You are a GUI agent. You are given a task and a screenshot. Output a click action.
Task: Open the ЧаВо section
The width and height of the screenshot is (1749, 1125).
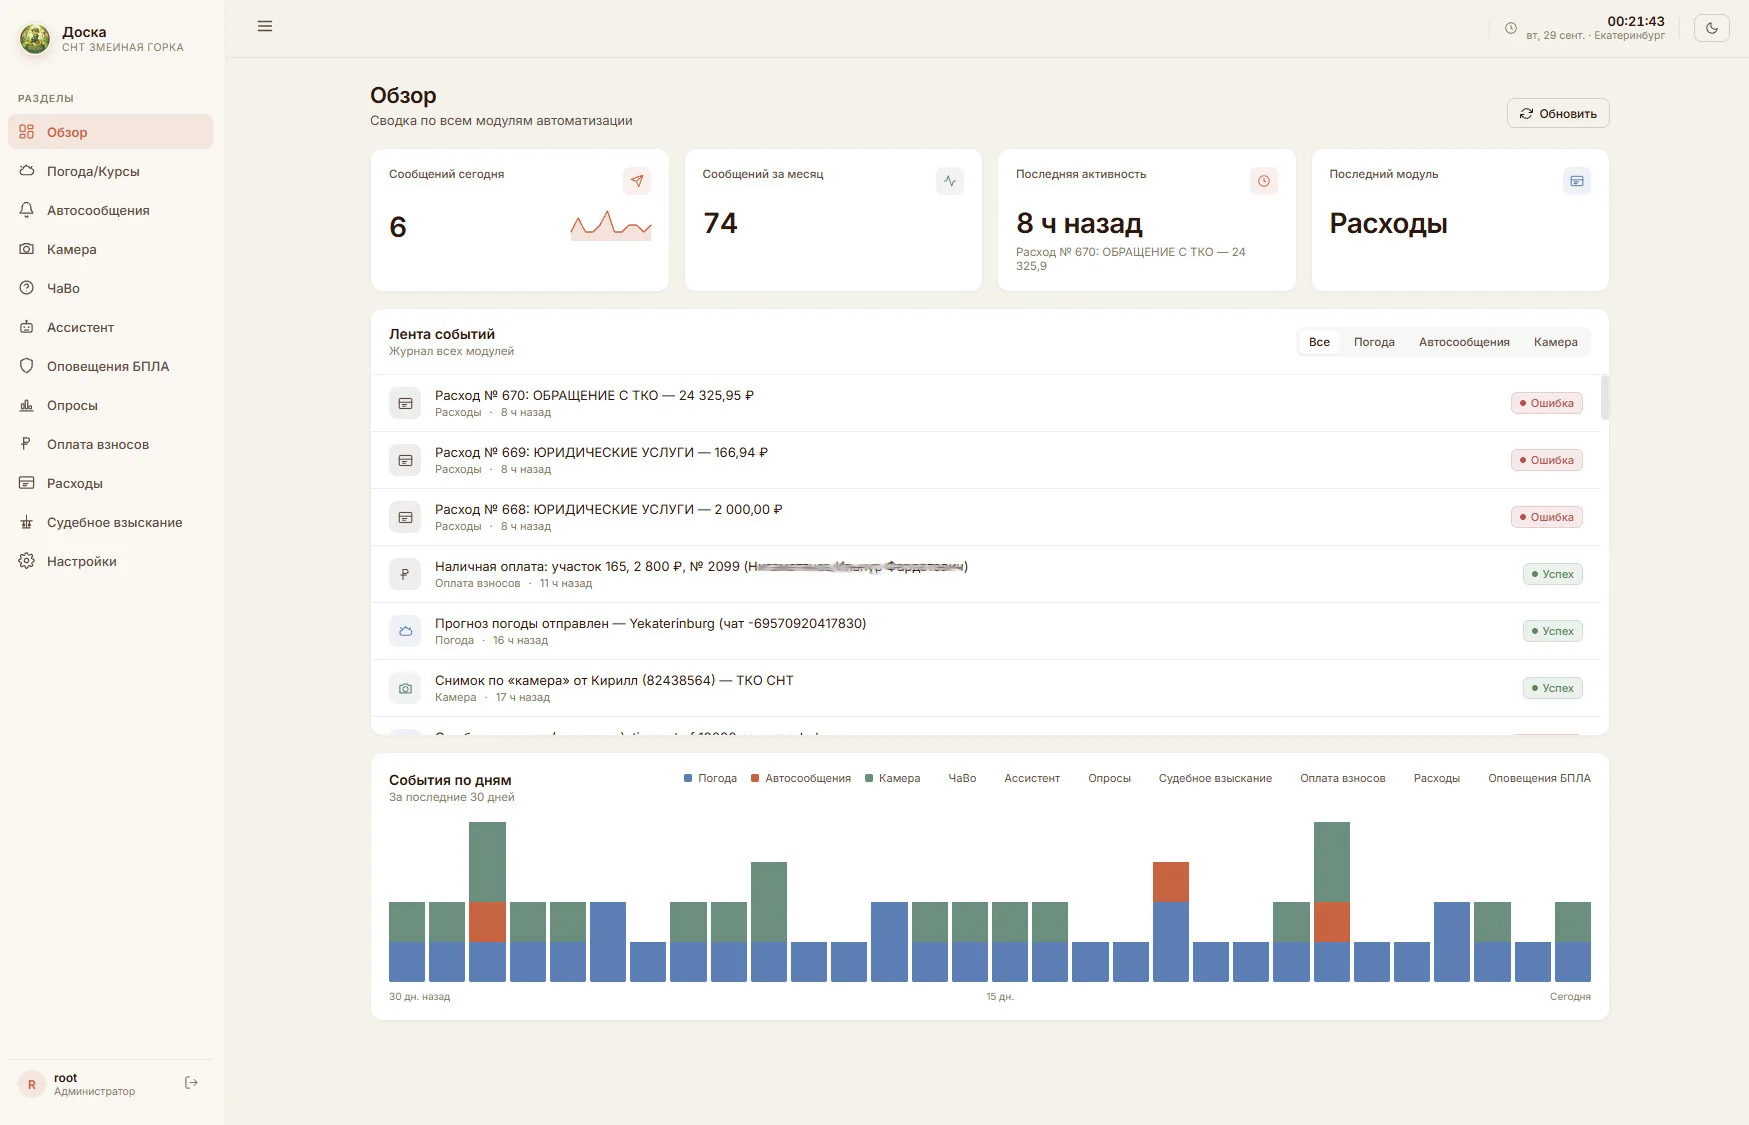pos(110,288)
